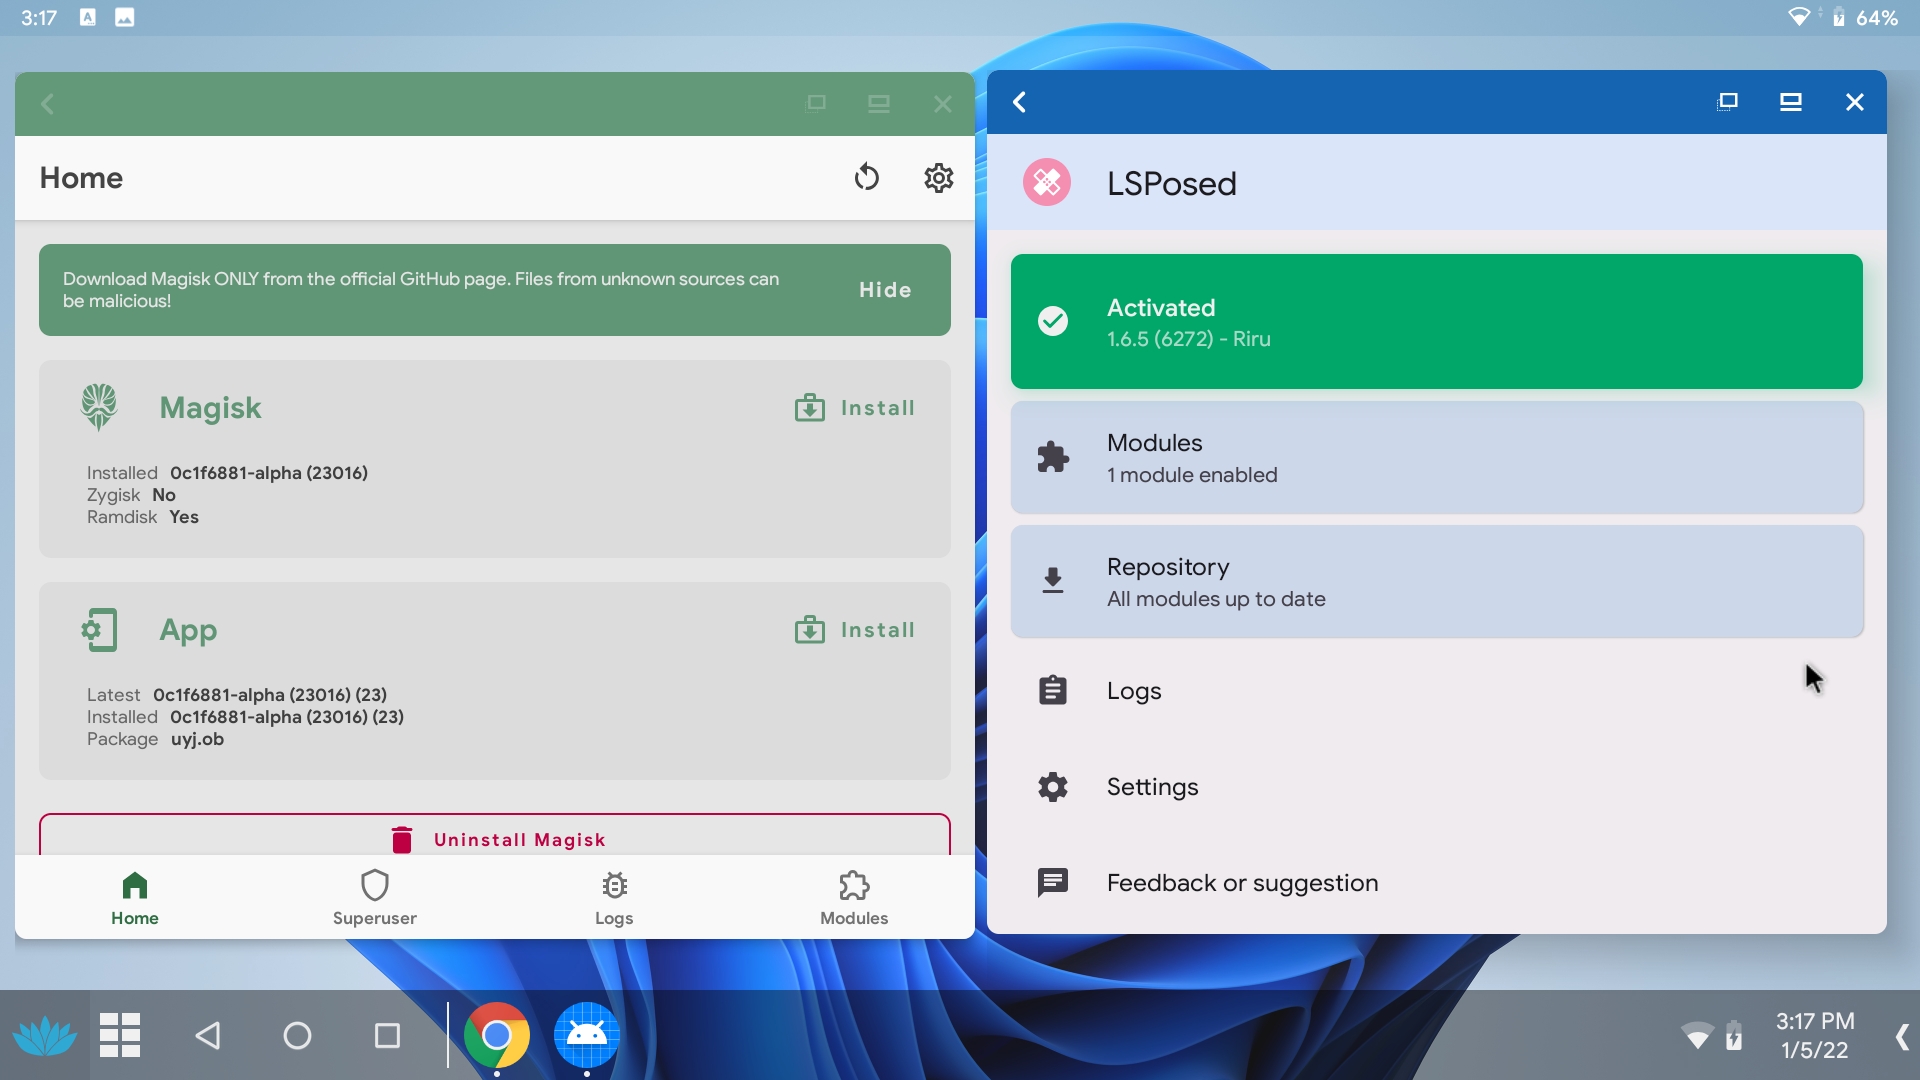
Task: Hide the GitHub download warning banner
Action: point(884,290)
